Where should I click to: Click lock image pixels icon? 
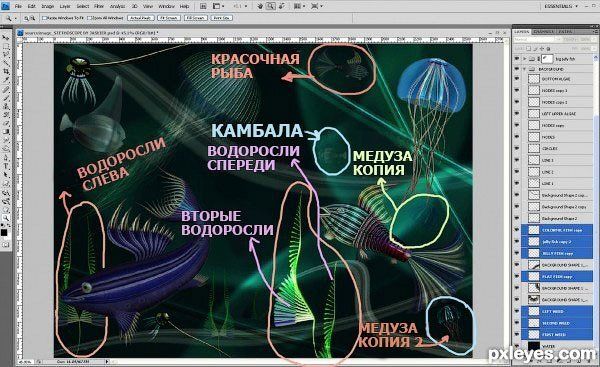535,49
